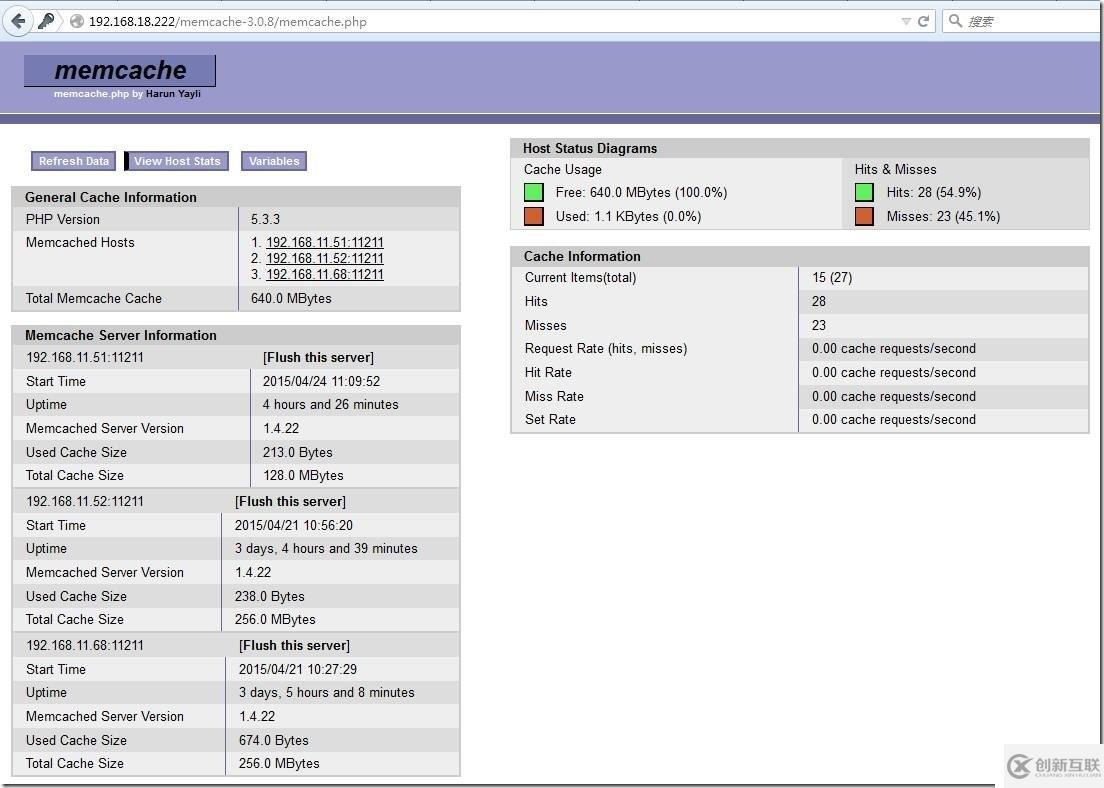Click start time 2015/04/24 11:09:52
This screenshot has height=788, width=1104.
pyautogui.click(x=321, y=382)
